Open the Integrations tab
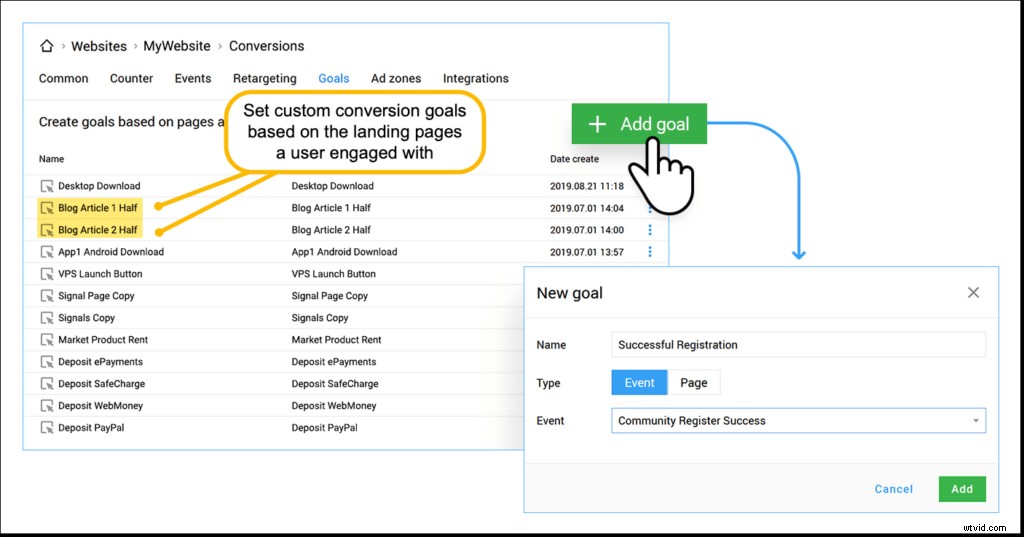The width and height of the screenshot is (1024, 537). [x=475, y=78]
